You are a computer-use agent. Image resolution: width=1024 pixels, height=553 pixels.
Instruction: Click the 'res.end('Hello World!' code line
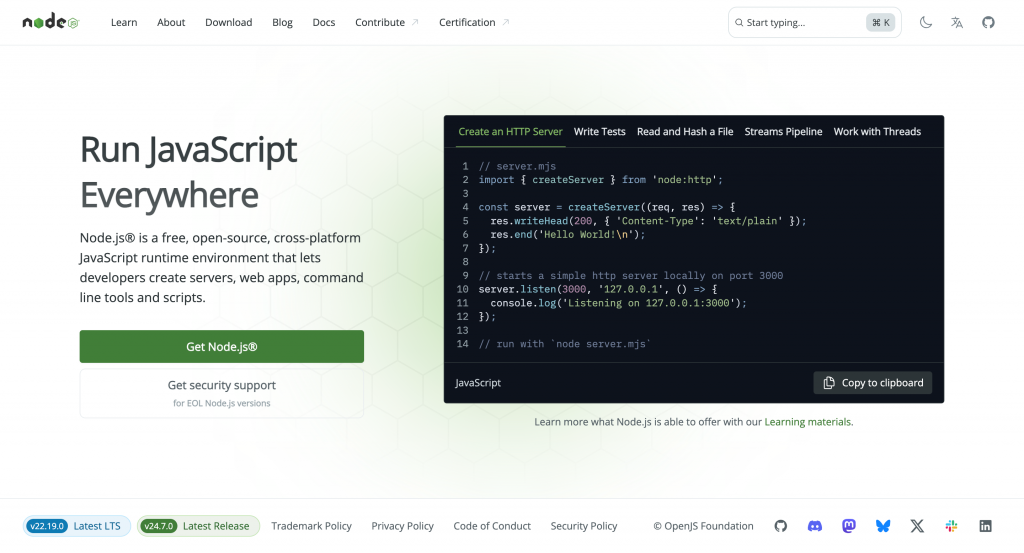click(x=568, y=234)
